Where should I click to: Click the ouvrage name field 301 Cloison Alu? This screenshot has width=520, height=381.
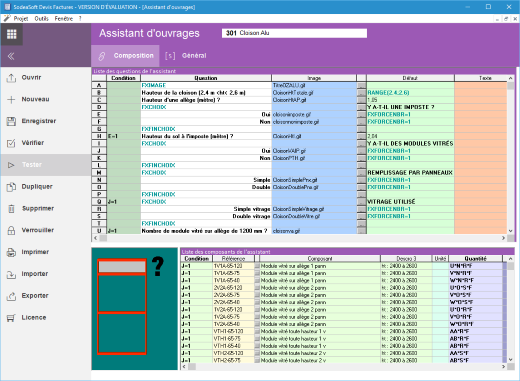[x=294, y=33]
